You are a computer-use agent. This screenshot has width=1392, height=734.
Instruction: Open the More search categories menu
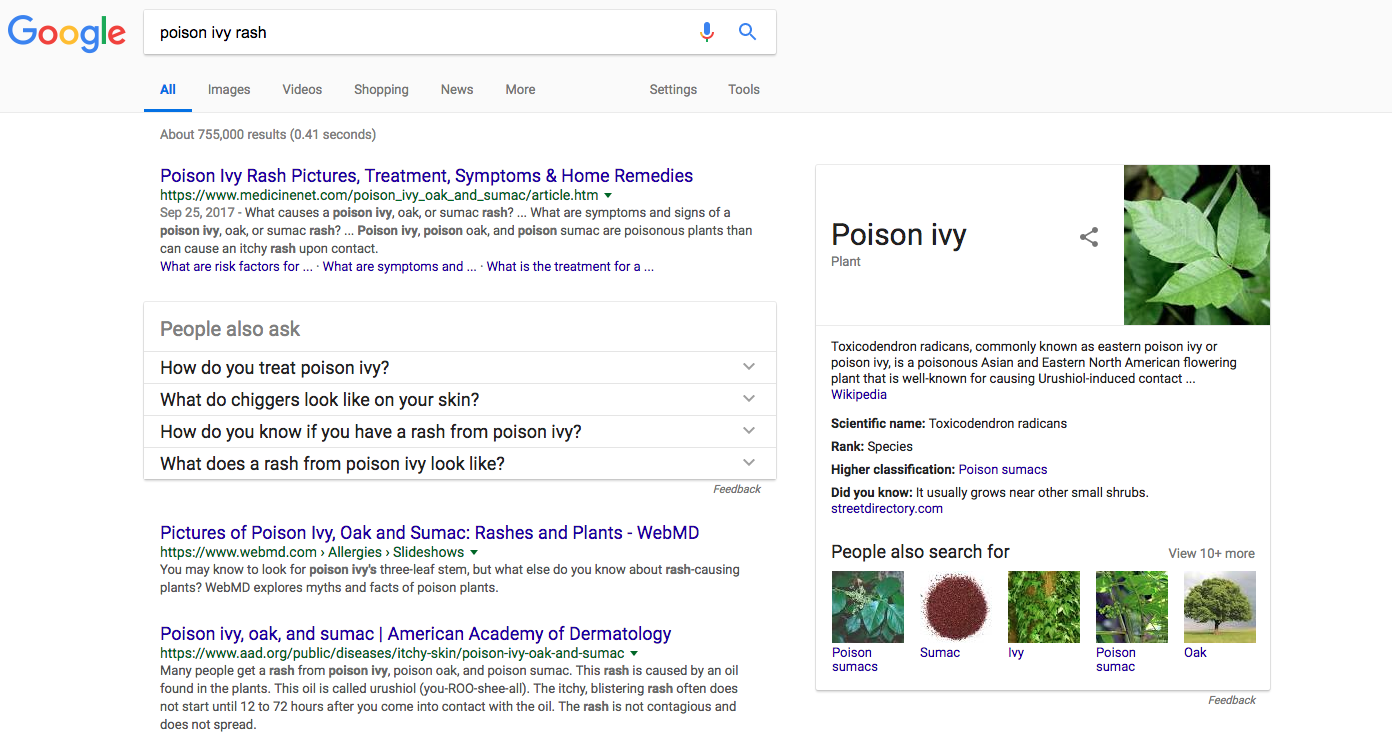click(x=520, y=89)
